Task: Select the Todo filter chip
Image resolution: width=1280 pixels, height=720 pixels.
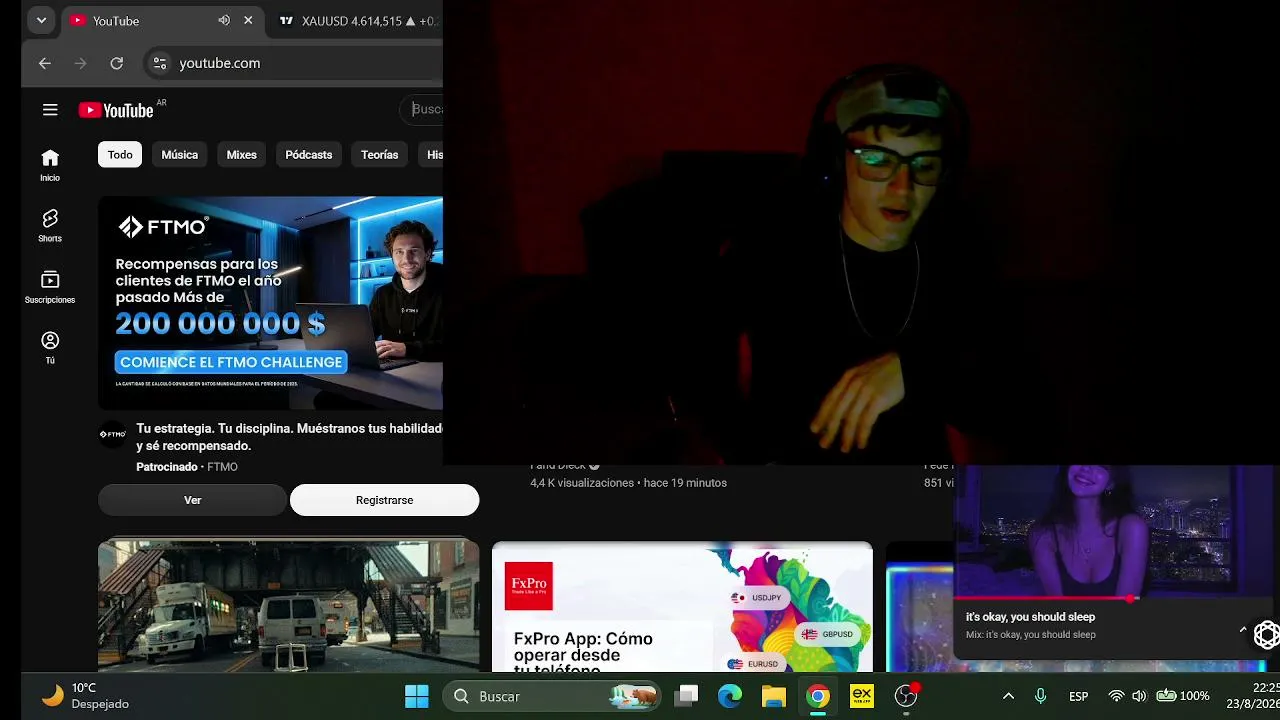Action: coord(120,155)
